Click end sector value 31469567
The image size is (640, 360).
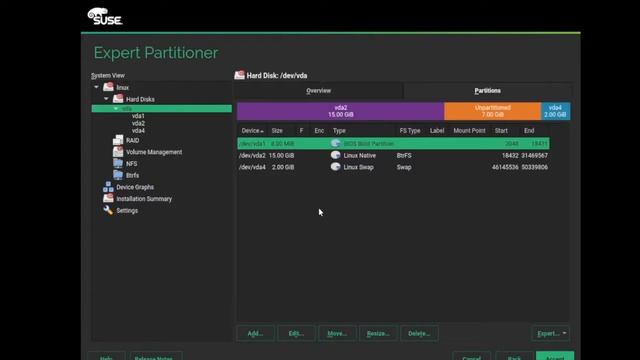pos(534,156)
